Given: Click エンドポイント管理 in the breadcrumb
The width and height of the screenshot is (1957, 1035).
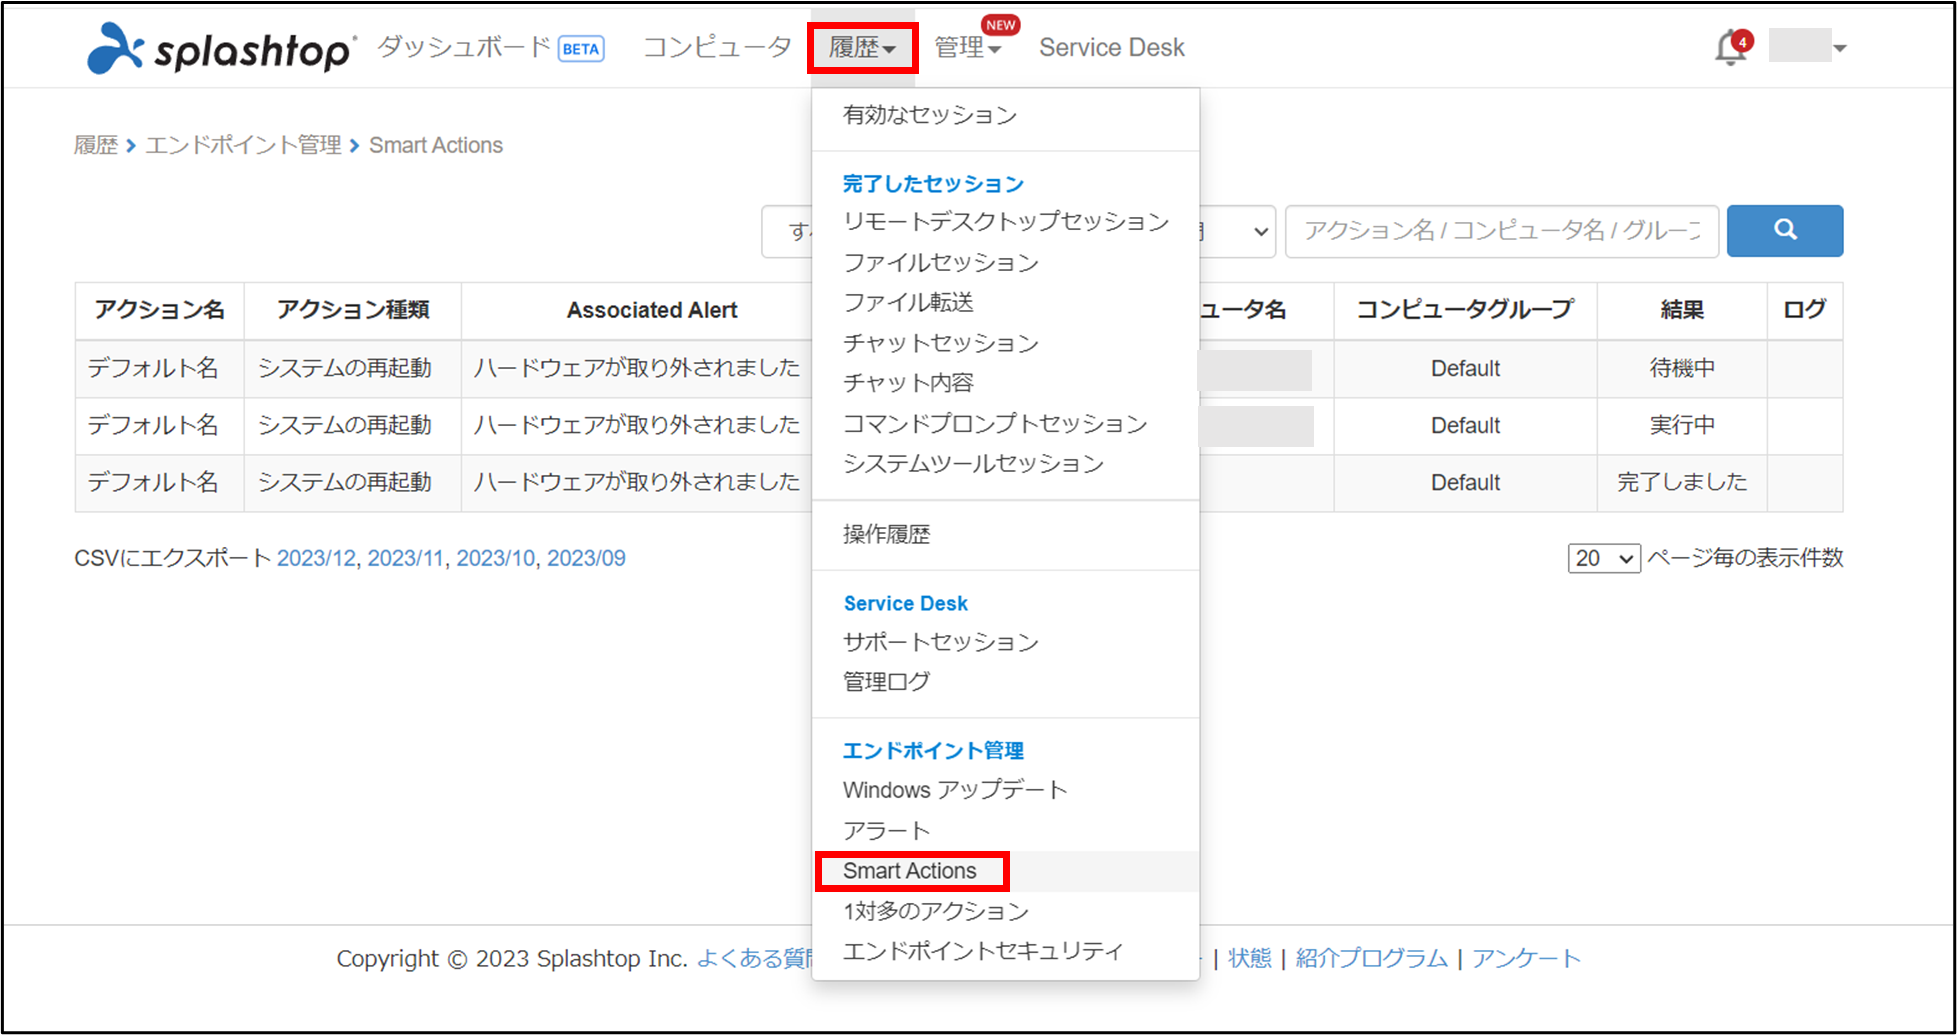Looking at the screenshot, I should (x=243, y=145).
